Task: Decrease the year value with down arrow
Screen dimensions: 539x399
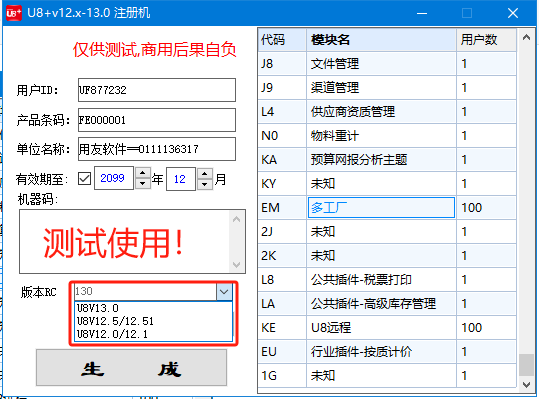Action: point(143,184)
